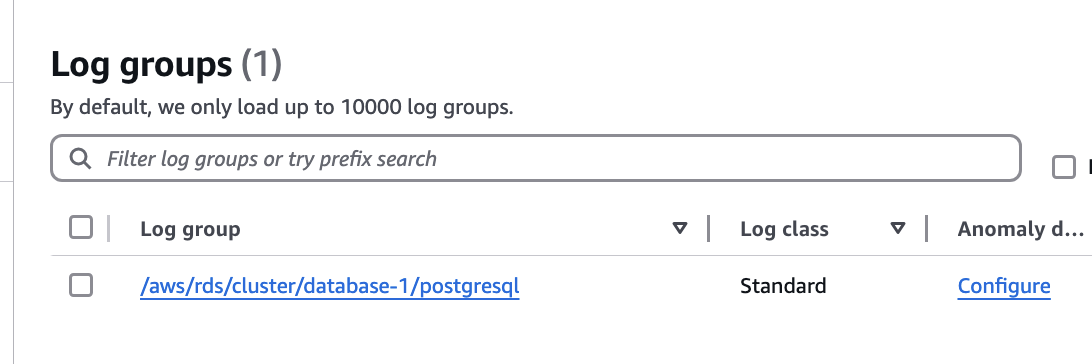Open the Configure anomaly detection link
The width and height of the screenshot is (1092, 364).
coord(1004,286)
